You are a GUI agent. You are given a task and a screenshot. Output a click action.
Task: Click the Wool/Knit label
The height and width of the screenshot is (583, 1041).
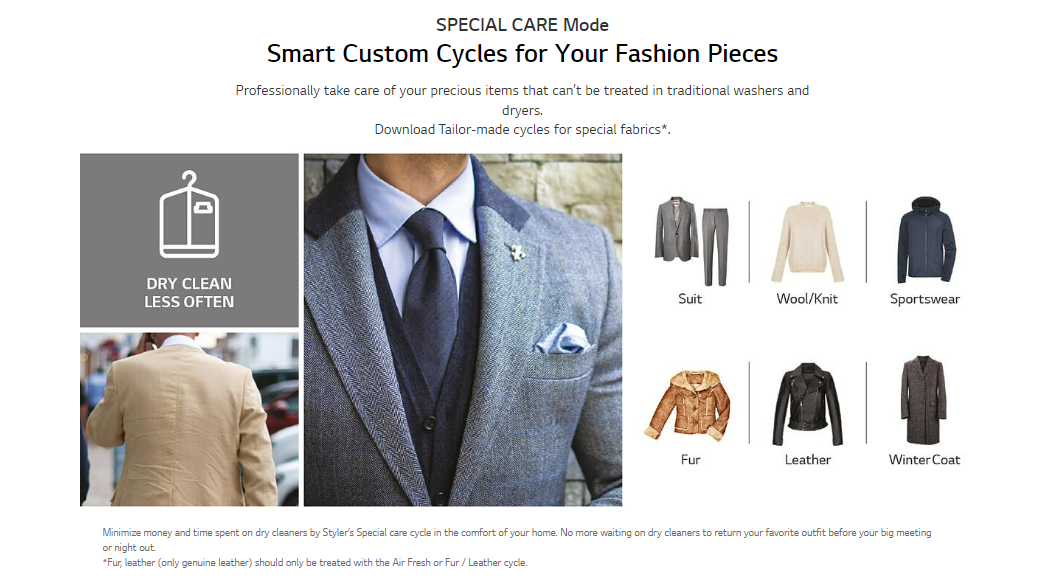807,299
